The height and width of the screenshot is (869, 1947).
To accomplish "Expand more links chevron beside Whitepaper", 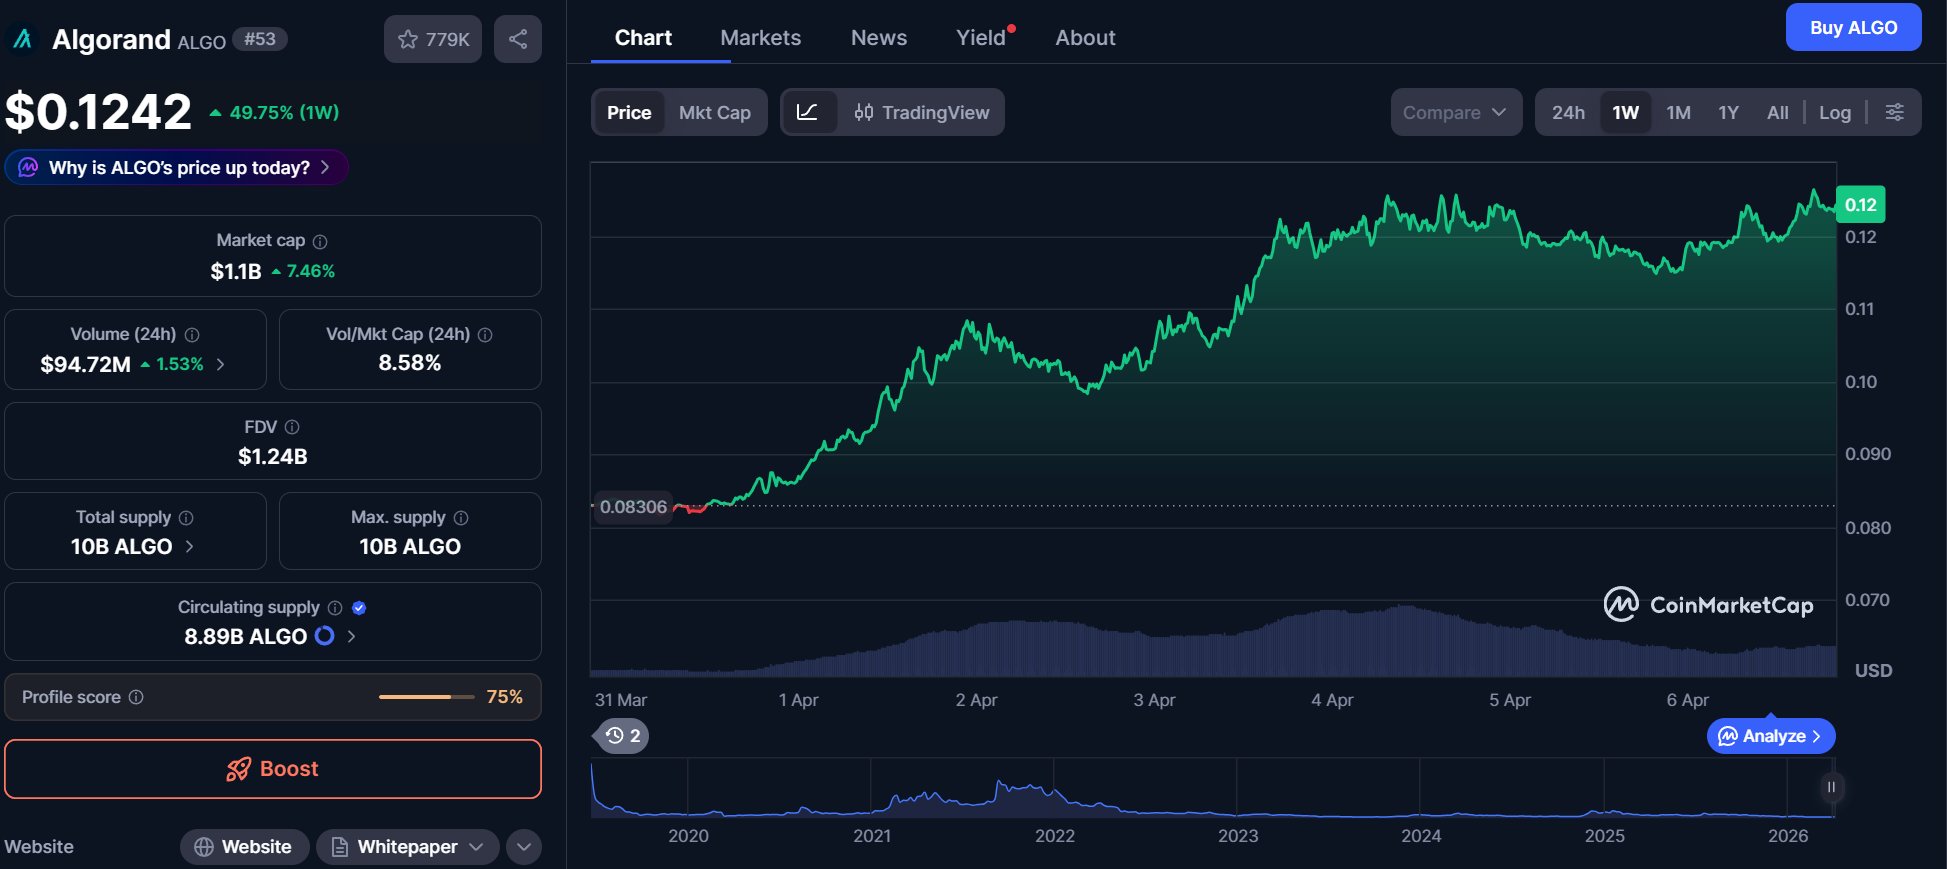I will (524, 847).
